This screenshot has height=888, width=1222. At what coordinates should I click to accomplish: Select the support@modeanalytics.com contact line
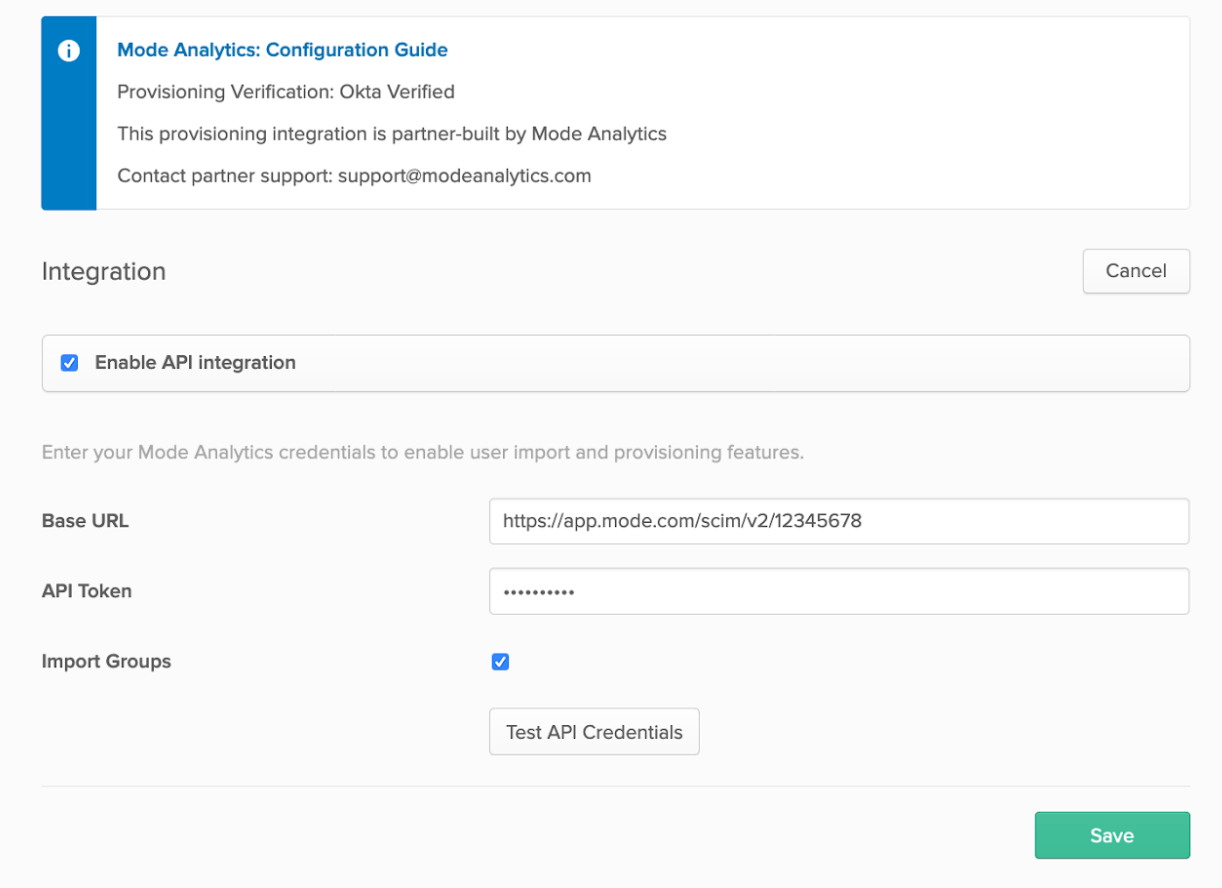[354, 176]
